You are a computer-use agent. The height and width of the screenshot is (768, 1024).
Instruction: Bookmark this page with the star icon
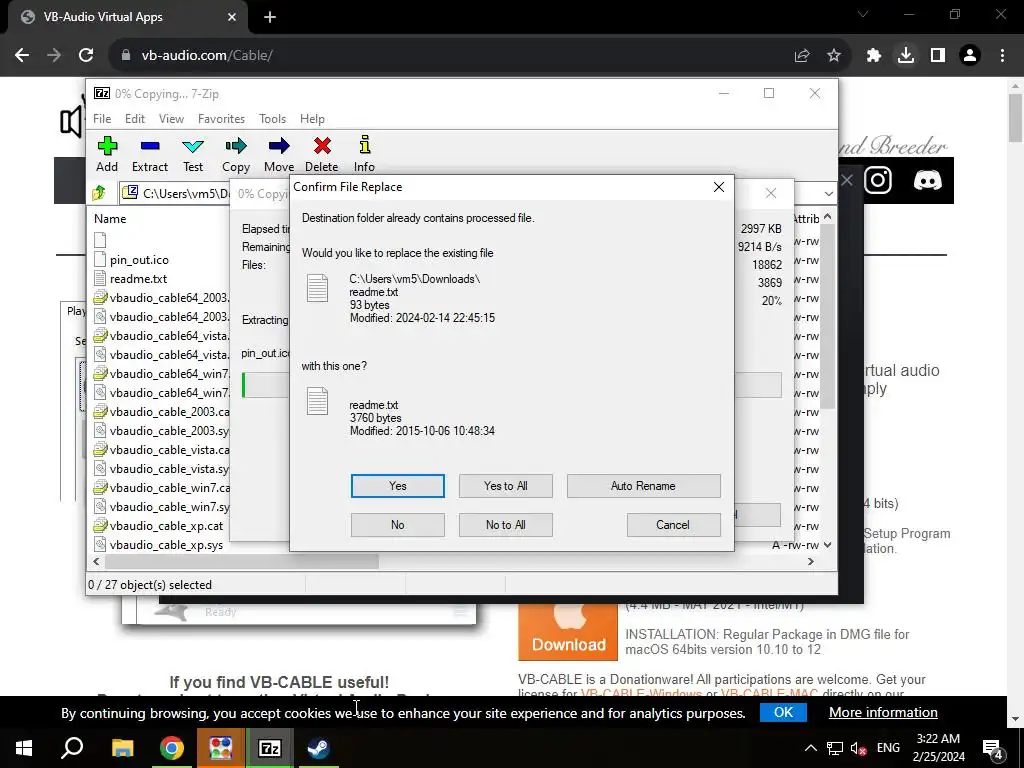(834, 56)
